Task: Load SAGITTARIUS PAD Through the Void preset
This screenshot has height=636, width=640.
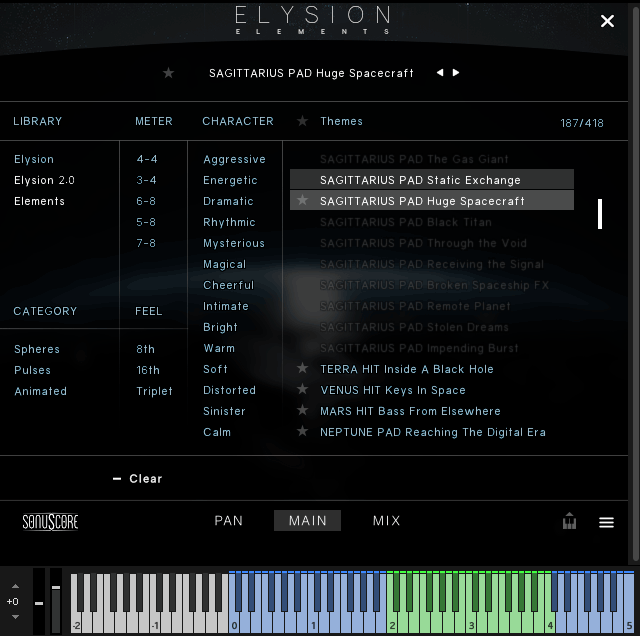Action: [423, 243]
